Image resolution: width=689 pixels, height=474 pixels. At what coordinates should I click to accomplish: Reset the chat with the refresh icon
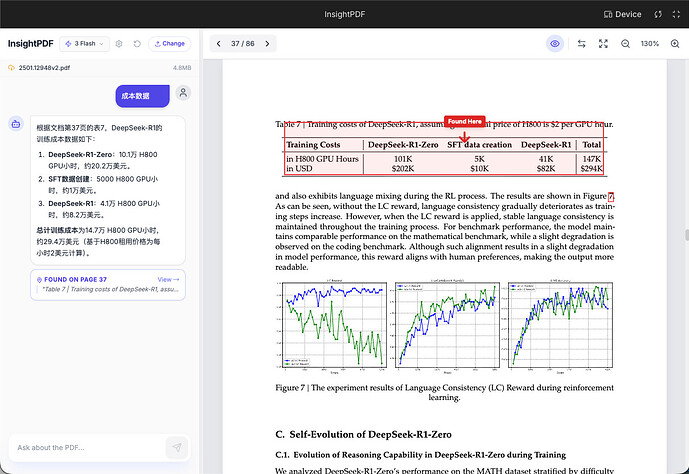click(x=137, y=43)
